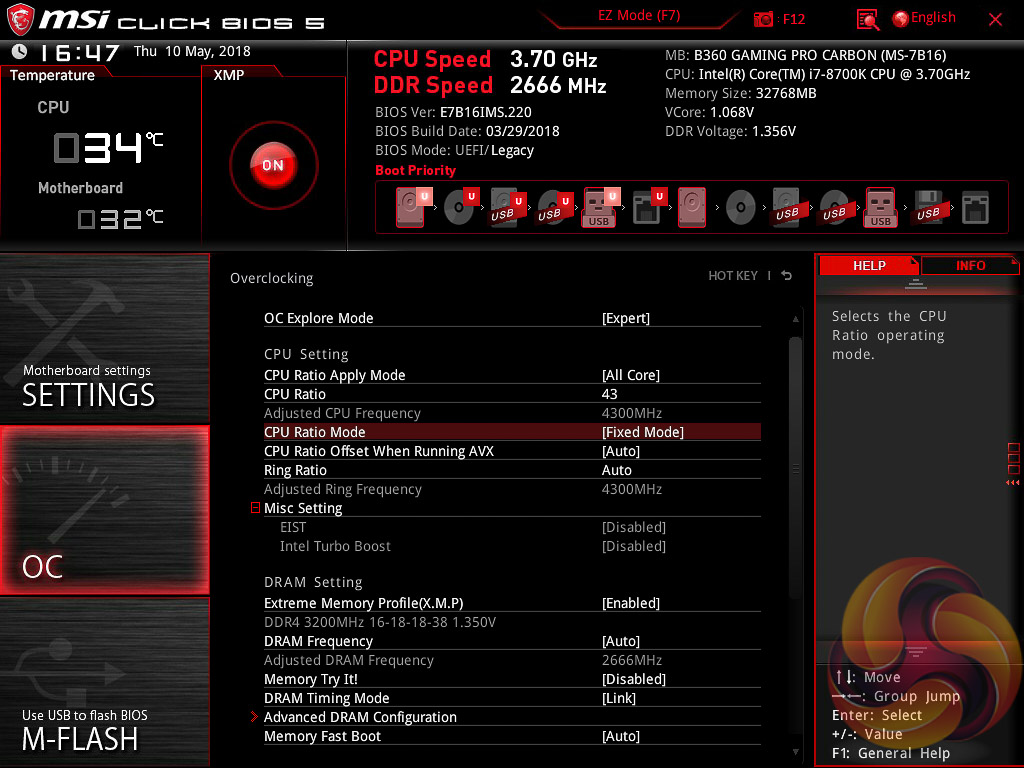
Task: Exit BIOS with the red X icon
Action: tap(995, 20)
